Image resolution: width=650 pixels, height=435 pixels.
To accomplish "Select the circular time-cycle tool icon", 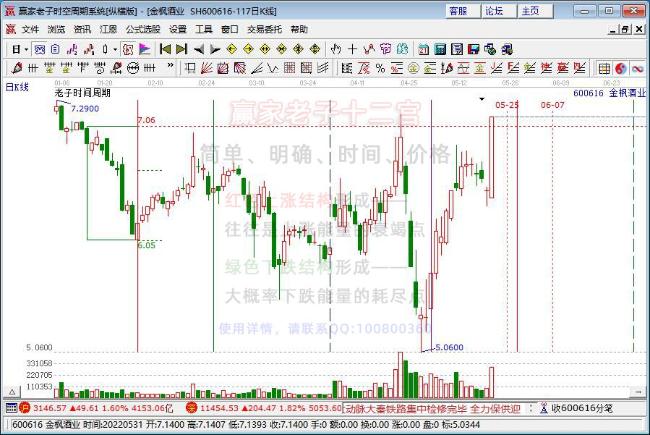I will coord(133,68).
